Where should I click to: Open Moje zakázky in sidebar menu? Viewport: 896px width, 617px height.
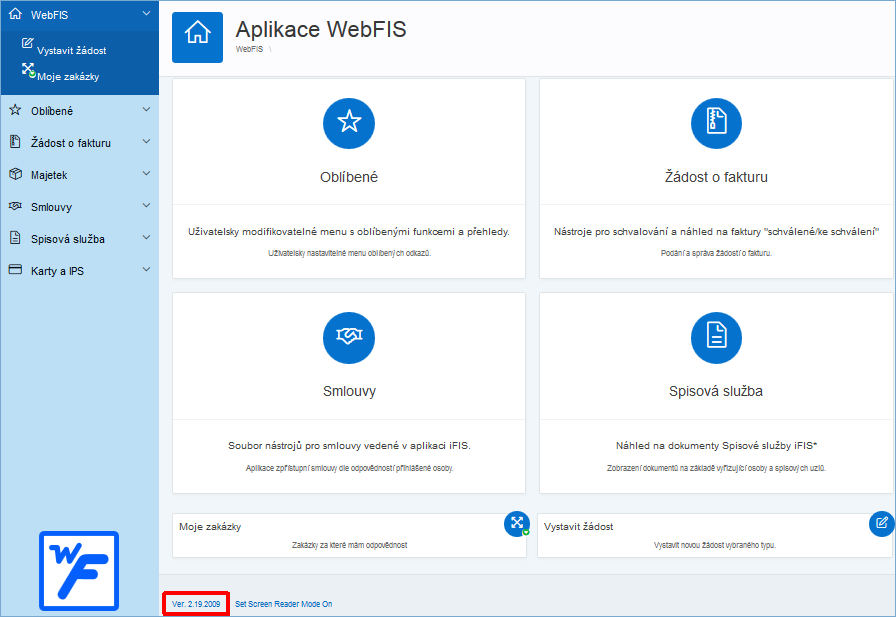click(x=68, y=77)
